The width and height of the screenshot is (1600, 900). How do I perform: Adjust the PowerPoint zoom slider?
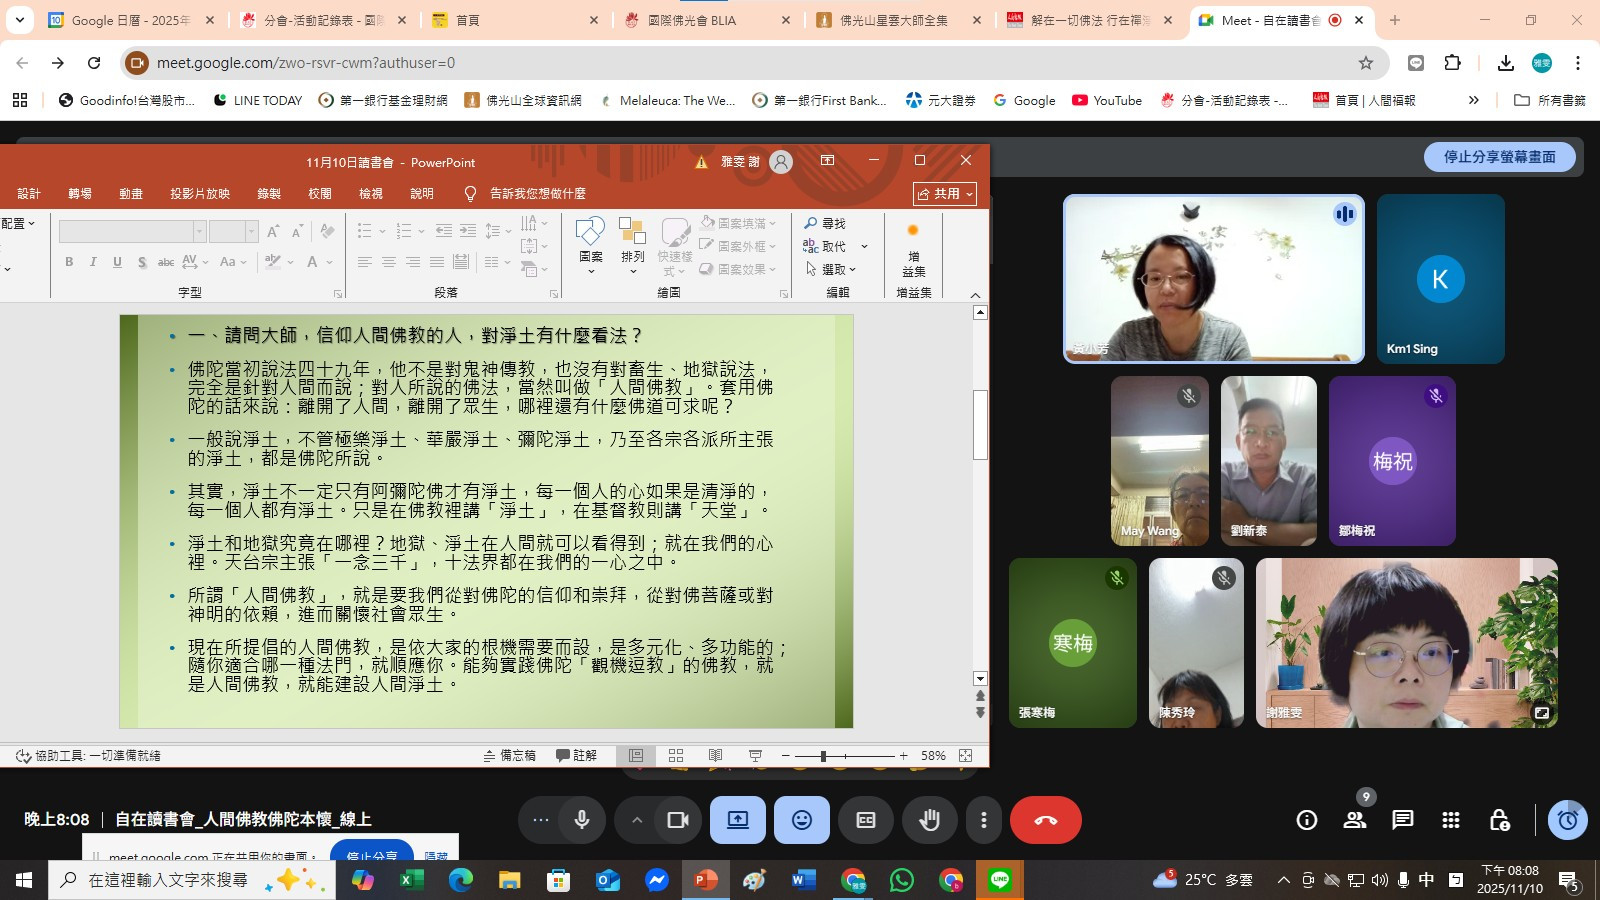coord(823,756)
